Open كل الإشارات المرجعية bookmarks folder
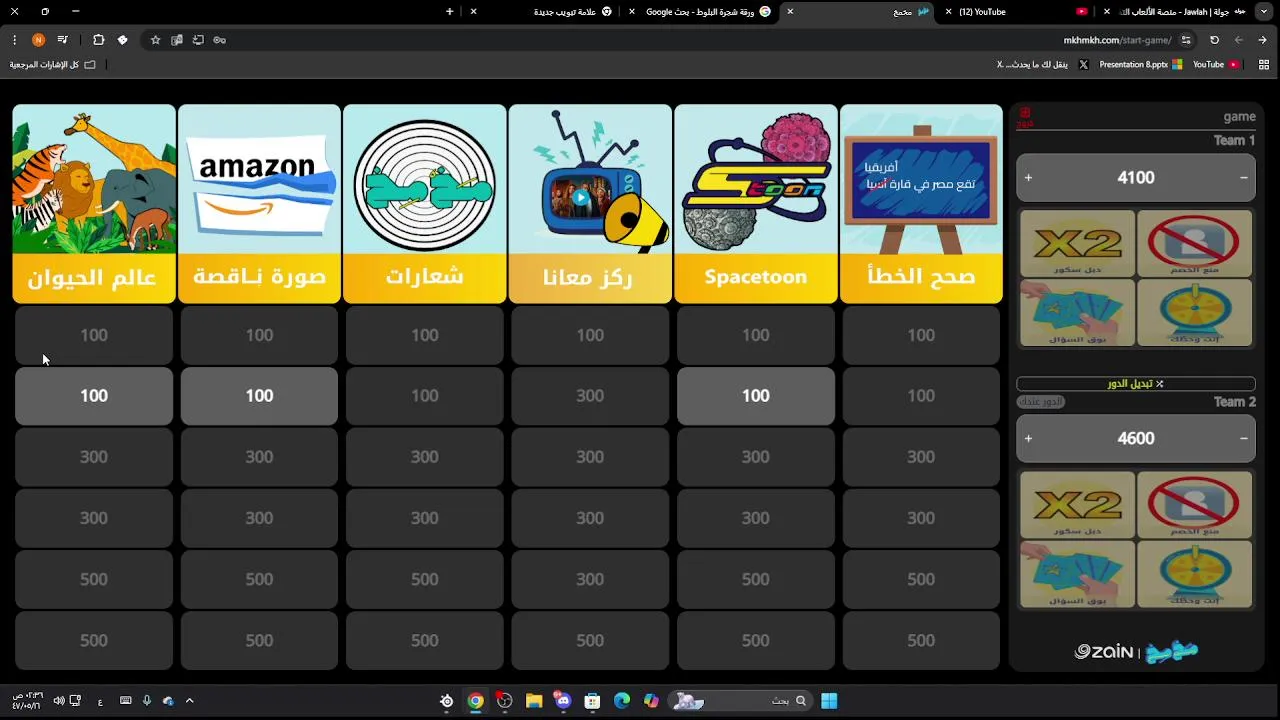Image resolution: width=1280 pixels, height=720 pixels. pyautogui.click(x=53, y=64)
